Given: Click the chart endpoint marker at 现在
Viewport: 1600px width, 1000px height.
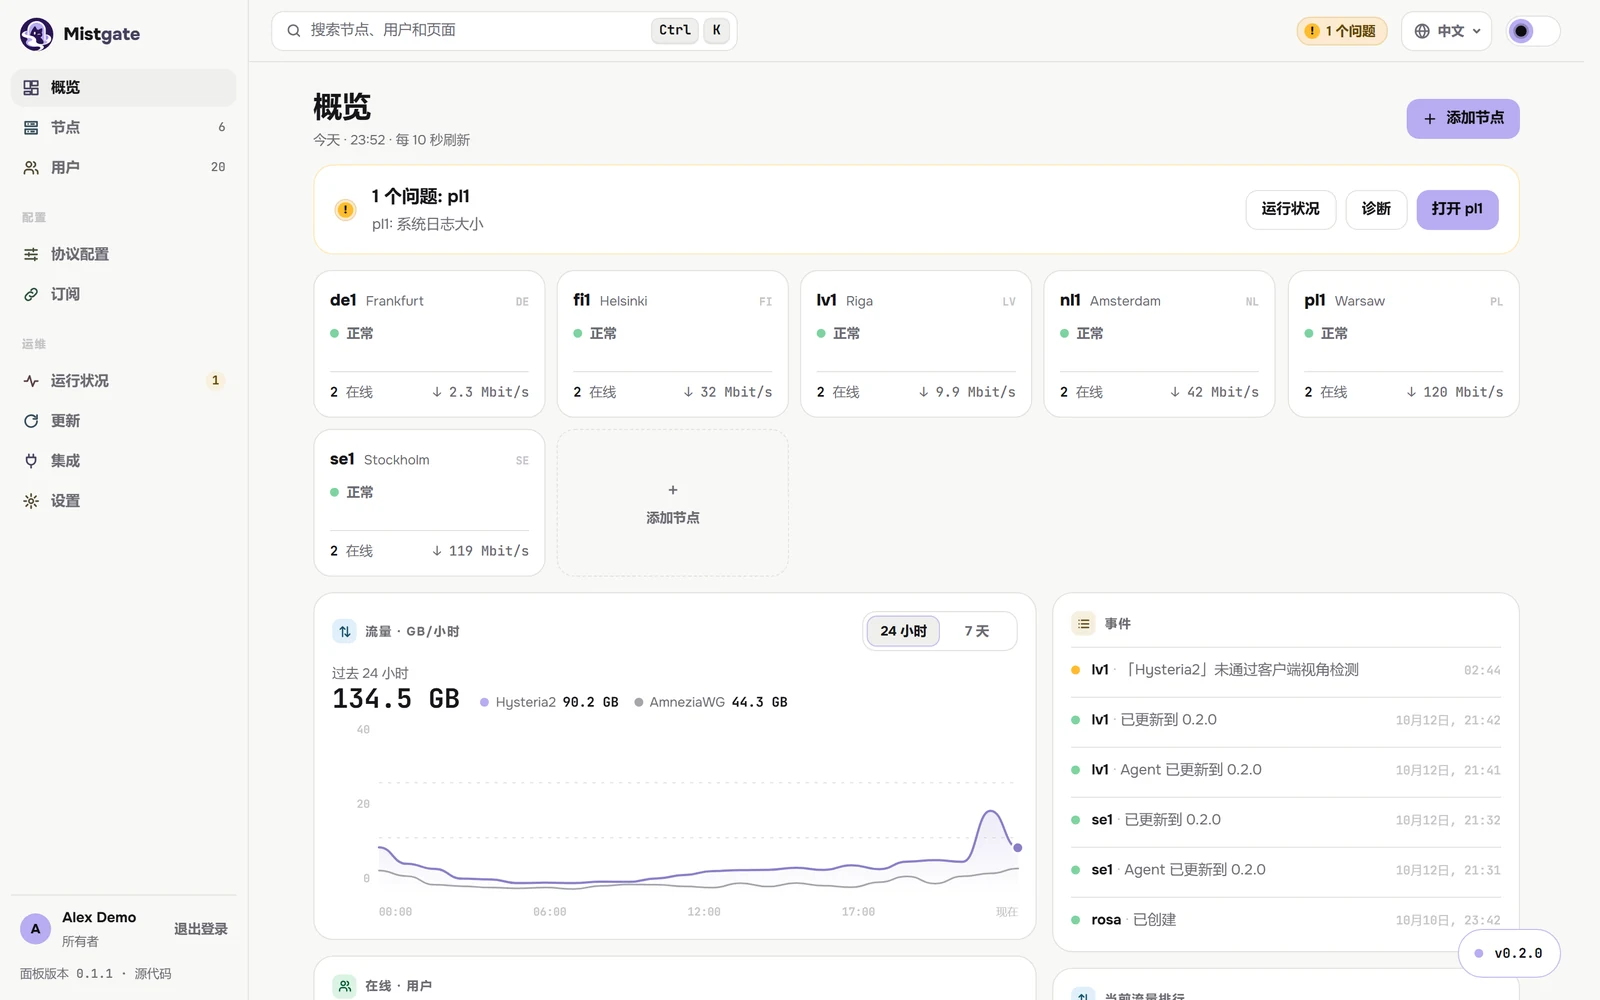Looking at the screenshot, I should click(1018, 848).
